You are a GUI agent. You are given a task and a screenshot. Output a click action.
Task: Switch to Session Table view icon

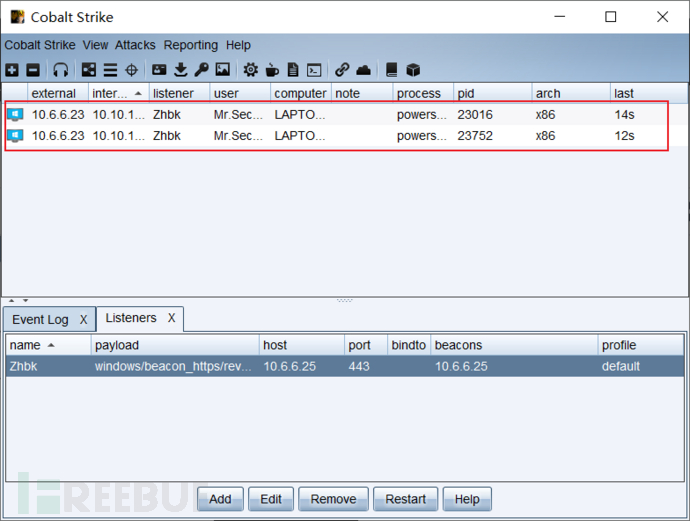(x=110, y=70)
